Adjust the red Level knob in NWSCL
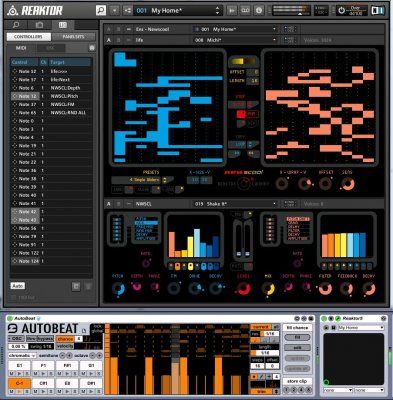Viewport: 393px width, 400px height. pos(243,289)
